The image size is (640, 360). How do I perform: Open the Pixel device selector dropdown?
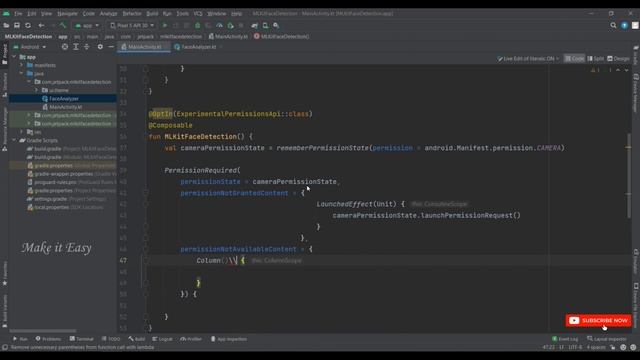pyautogui.click(x=132, y=25)
